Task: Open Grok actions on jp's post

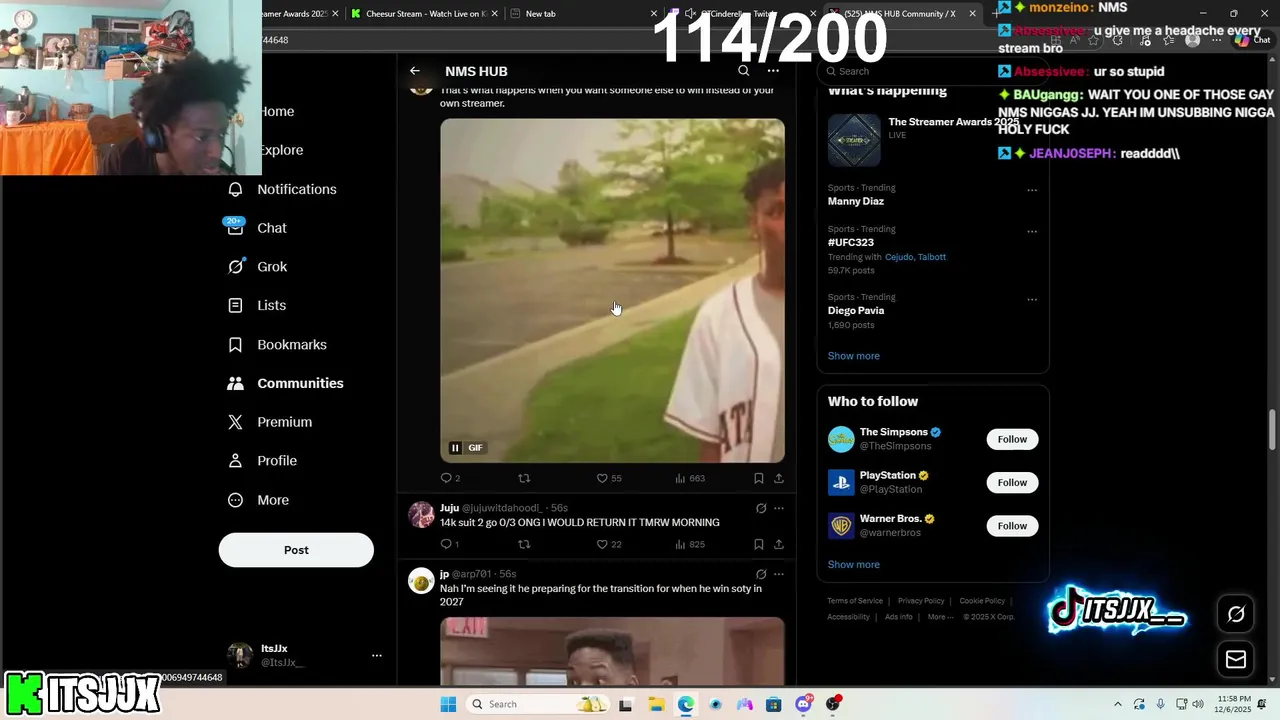Action: click(x=761, y=574)
